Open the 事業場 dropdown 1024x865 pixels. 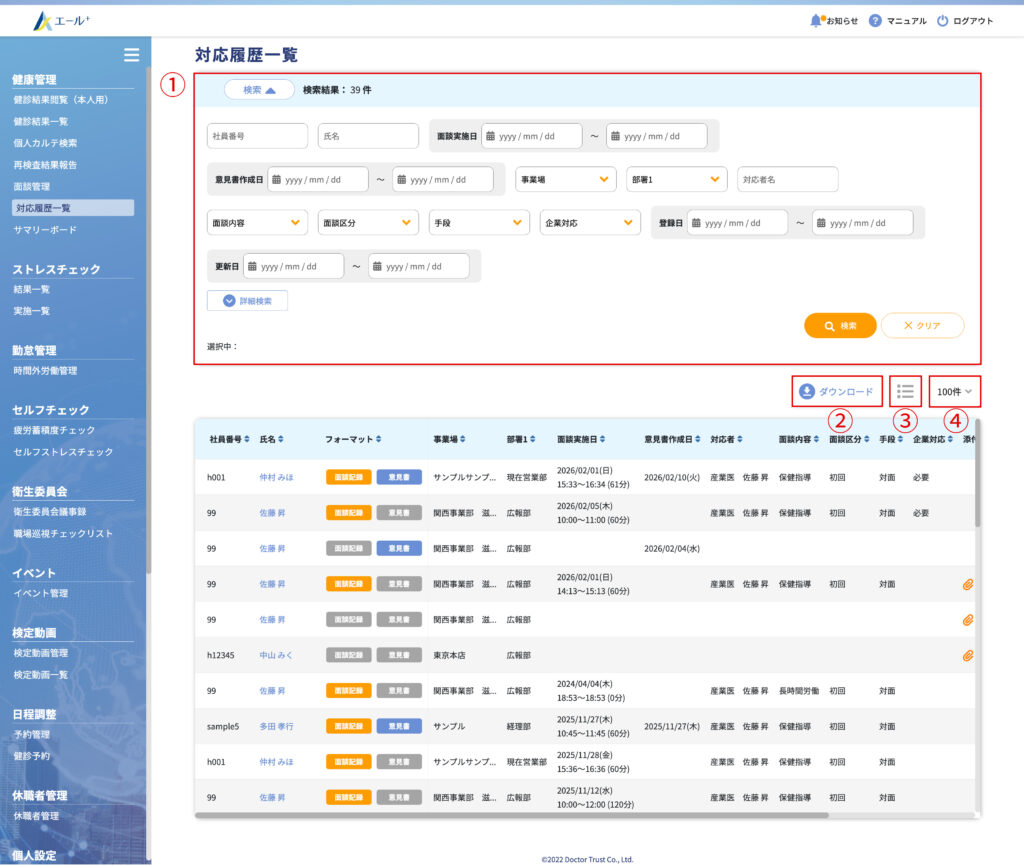coord(565,179)
